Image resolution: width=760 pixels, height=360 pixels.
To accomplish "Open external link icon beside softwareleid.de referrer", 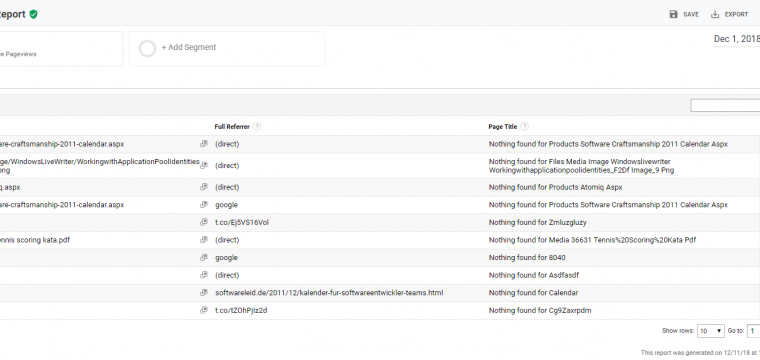I will tap(204, 293).
